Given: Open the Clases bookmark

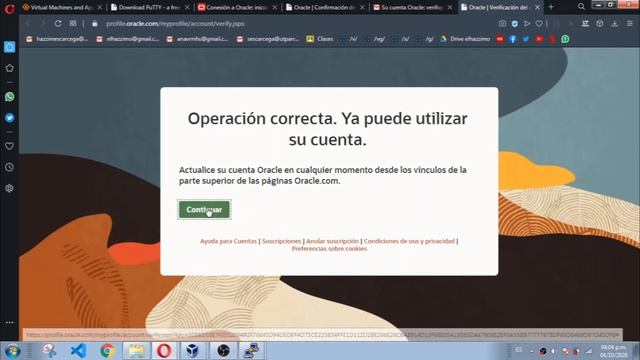Looking at the screenshot, I should 320,39.
